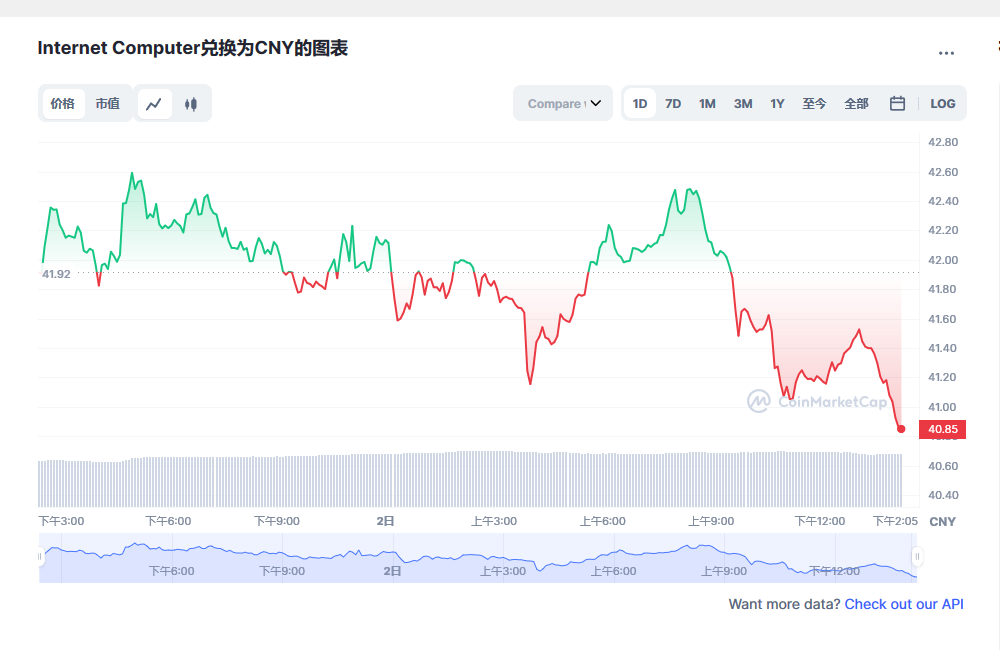The height and width of the screenshot is (650, 1000).
Task: Click the 上午9:00 label on main axis
Action: click(x=711, y=521)
